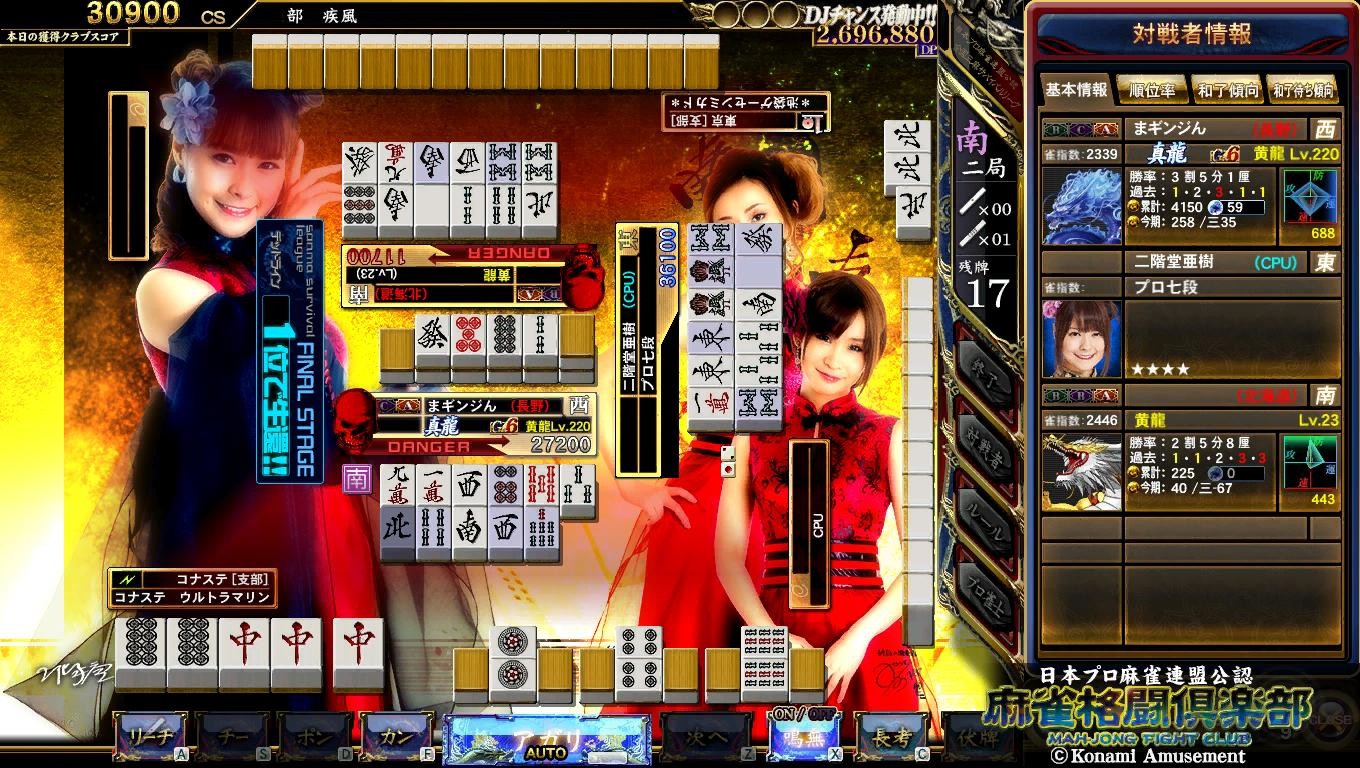Click the vertical CPU gauge bar
The height and width of the screenshot is (768, 1360).
point(809,523)
